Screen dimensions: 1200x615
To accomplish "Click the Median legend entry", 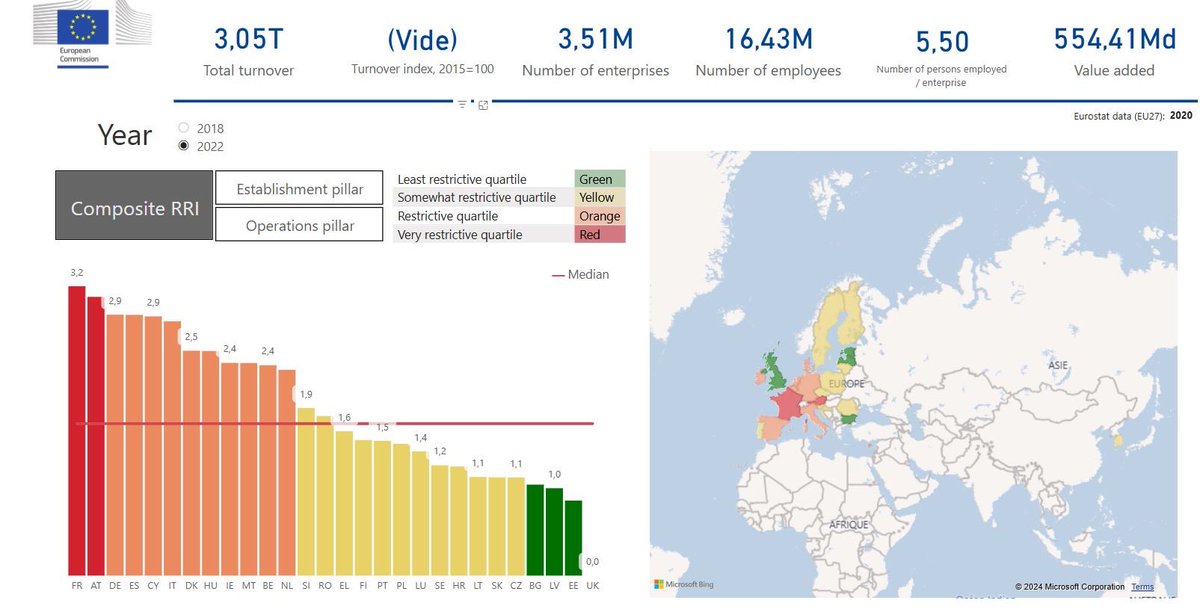I will click(581, 275).
